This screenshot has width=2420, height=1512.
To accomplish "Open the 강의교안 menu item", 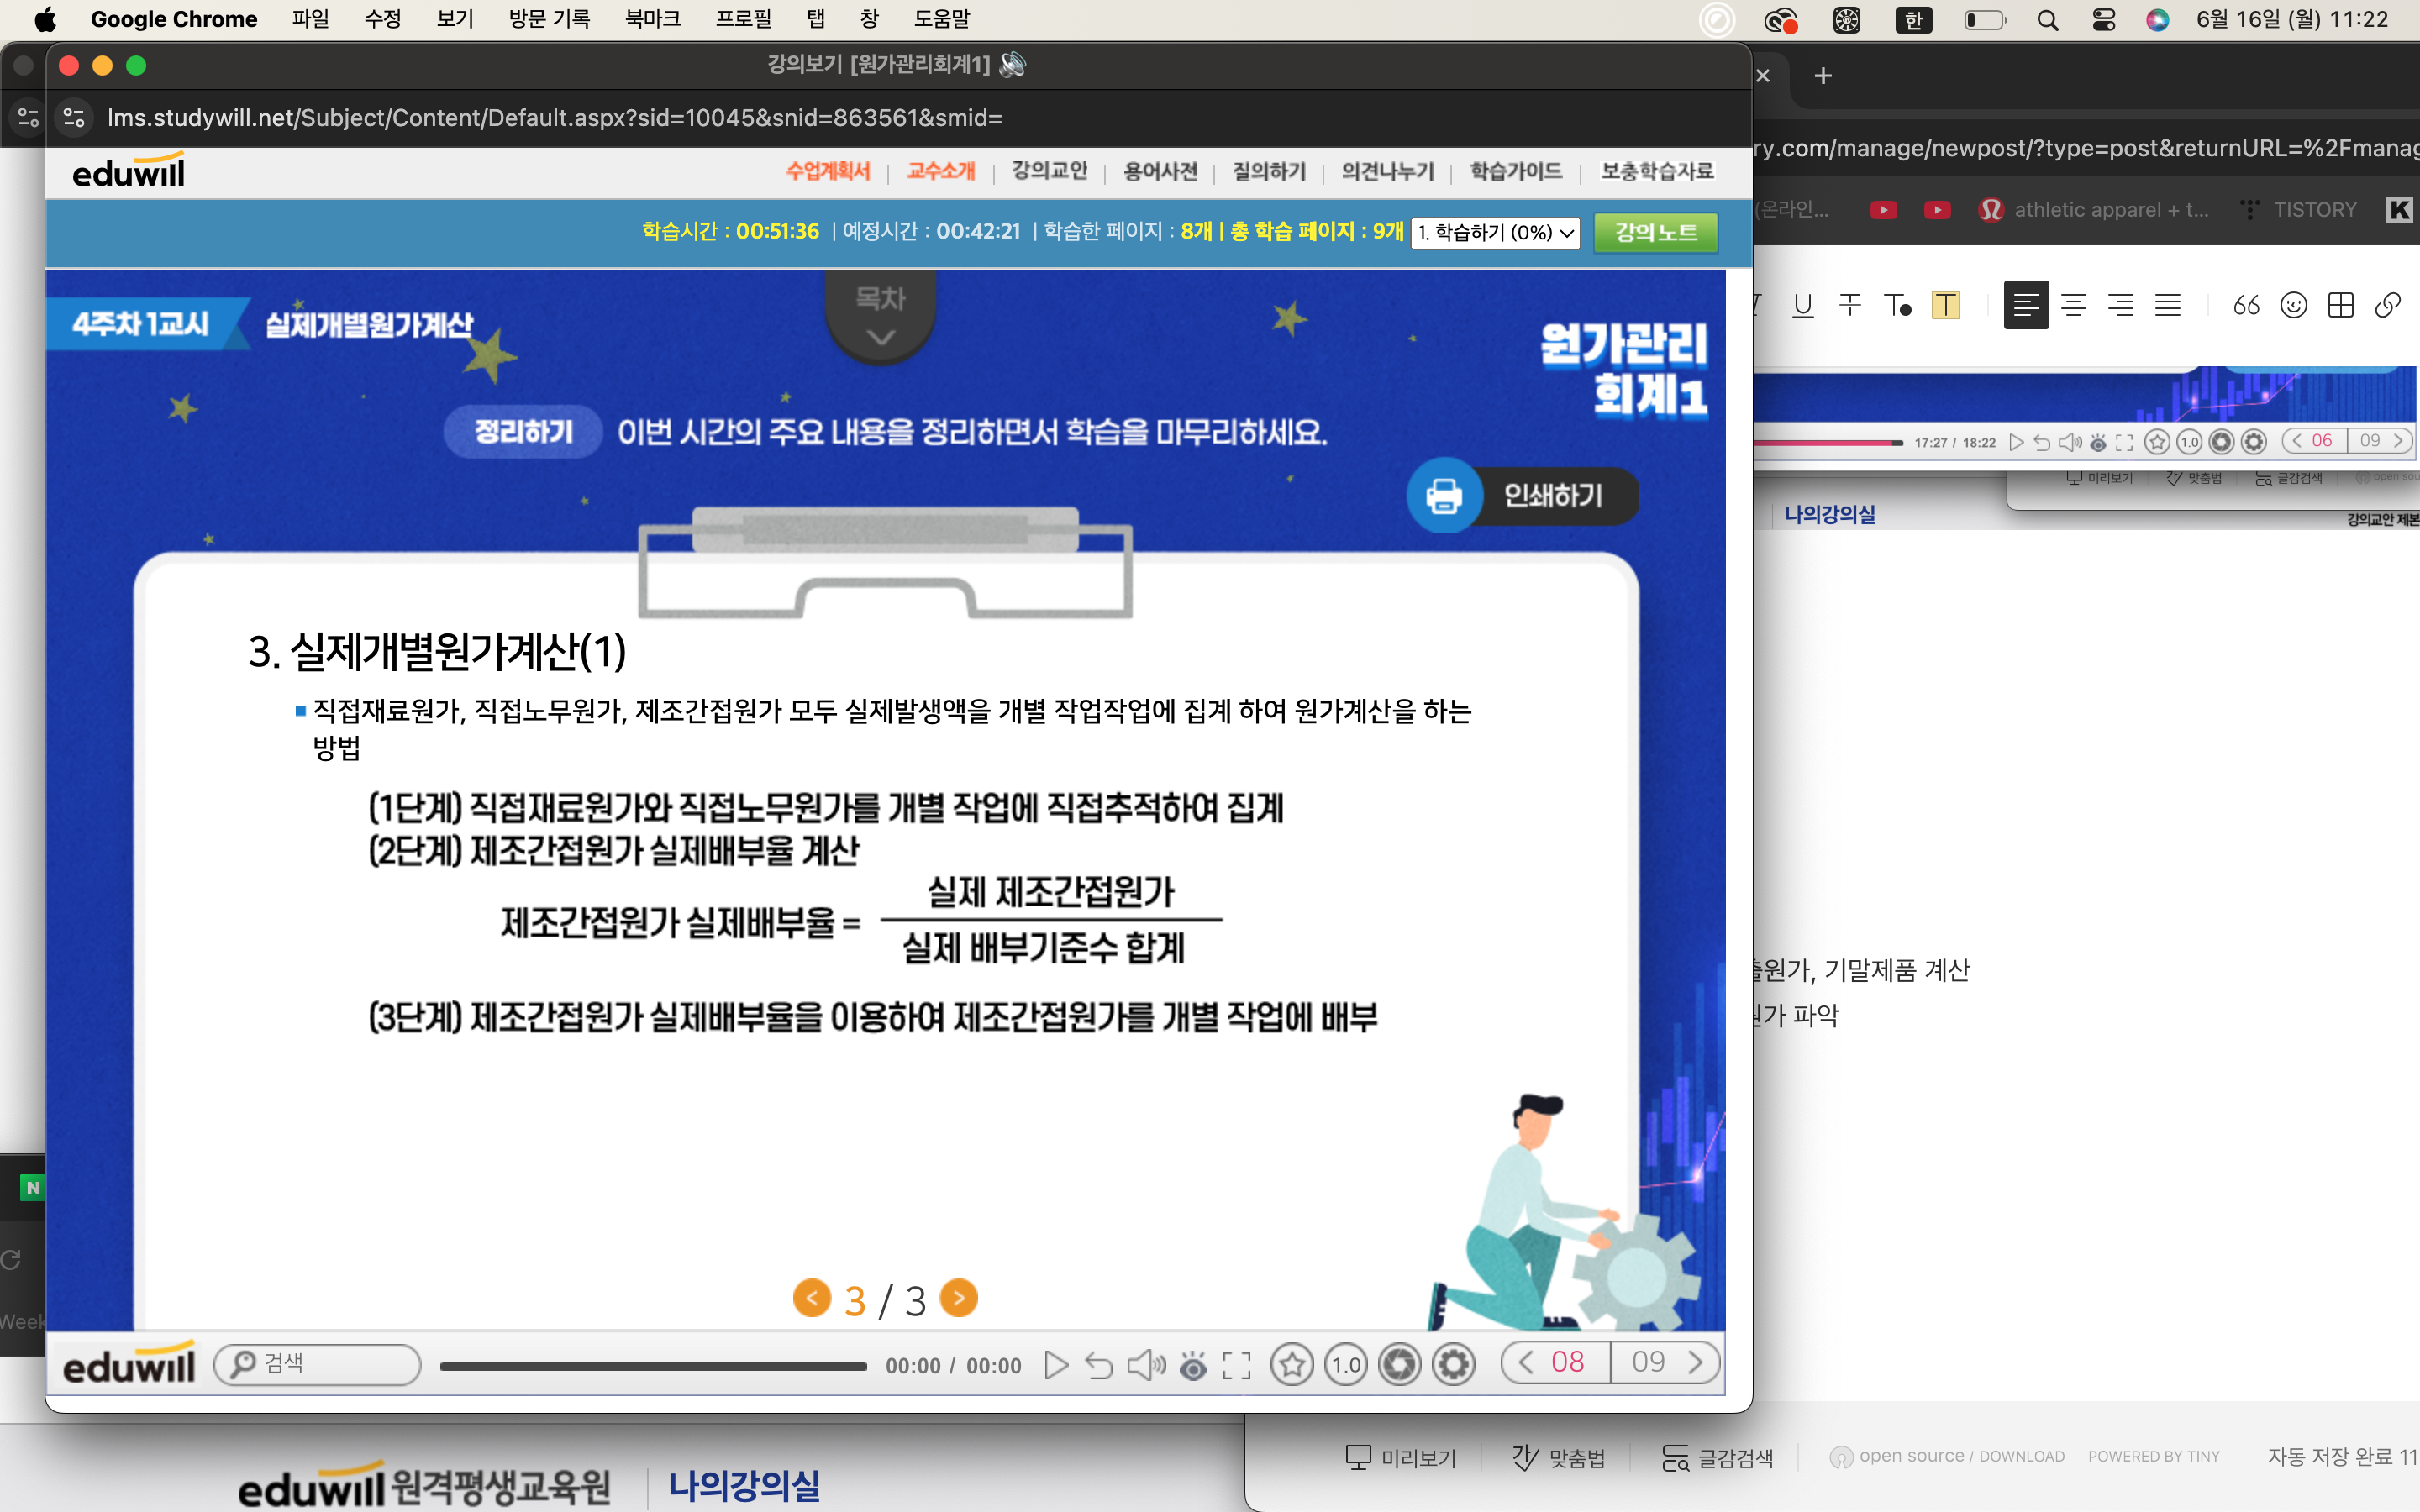I will pos(1049,171).
